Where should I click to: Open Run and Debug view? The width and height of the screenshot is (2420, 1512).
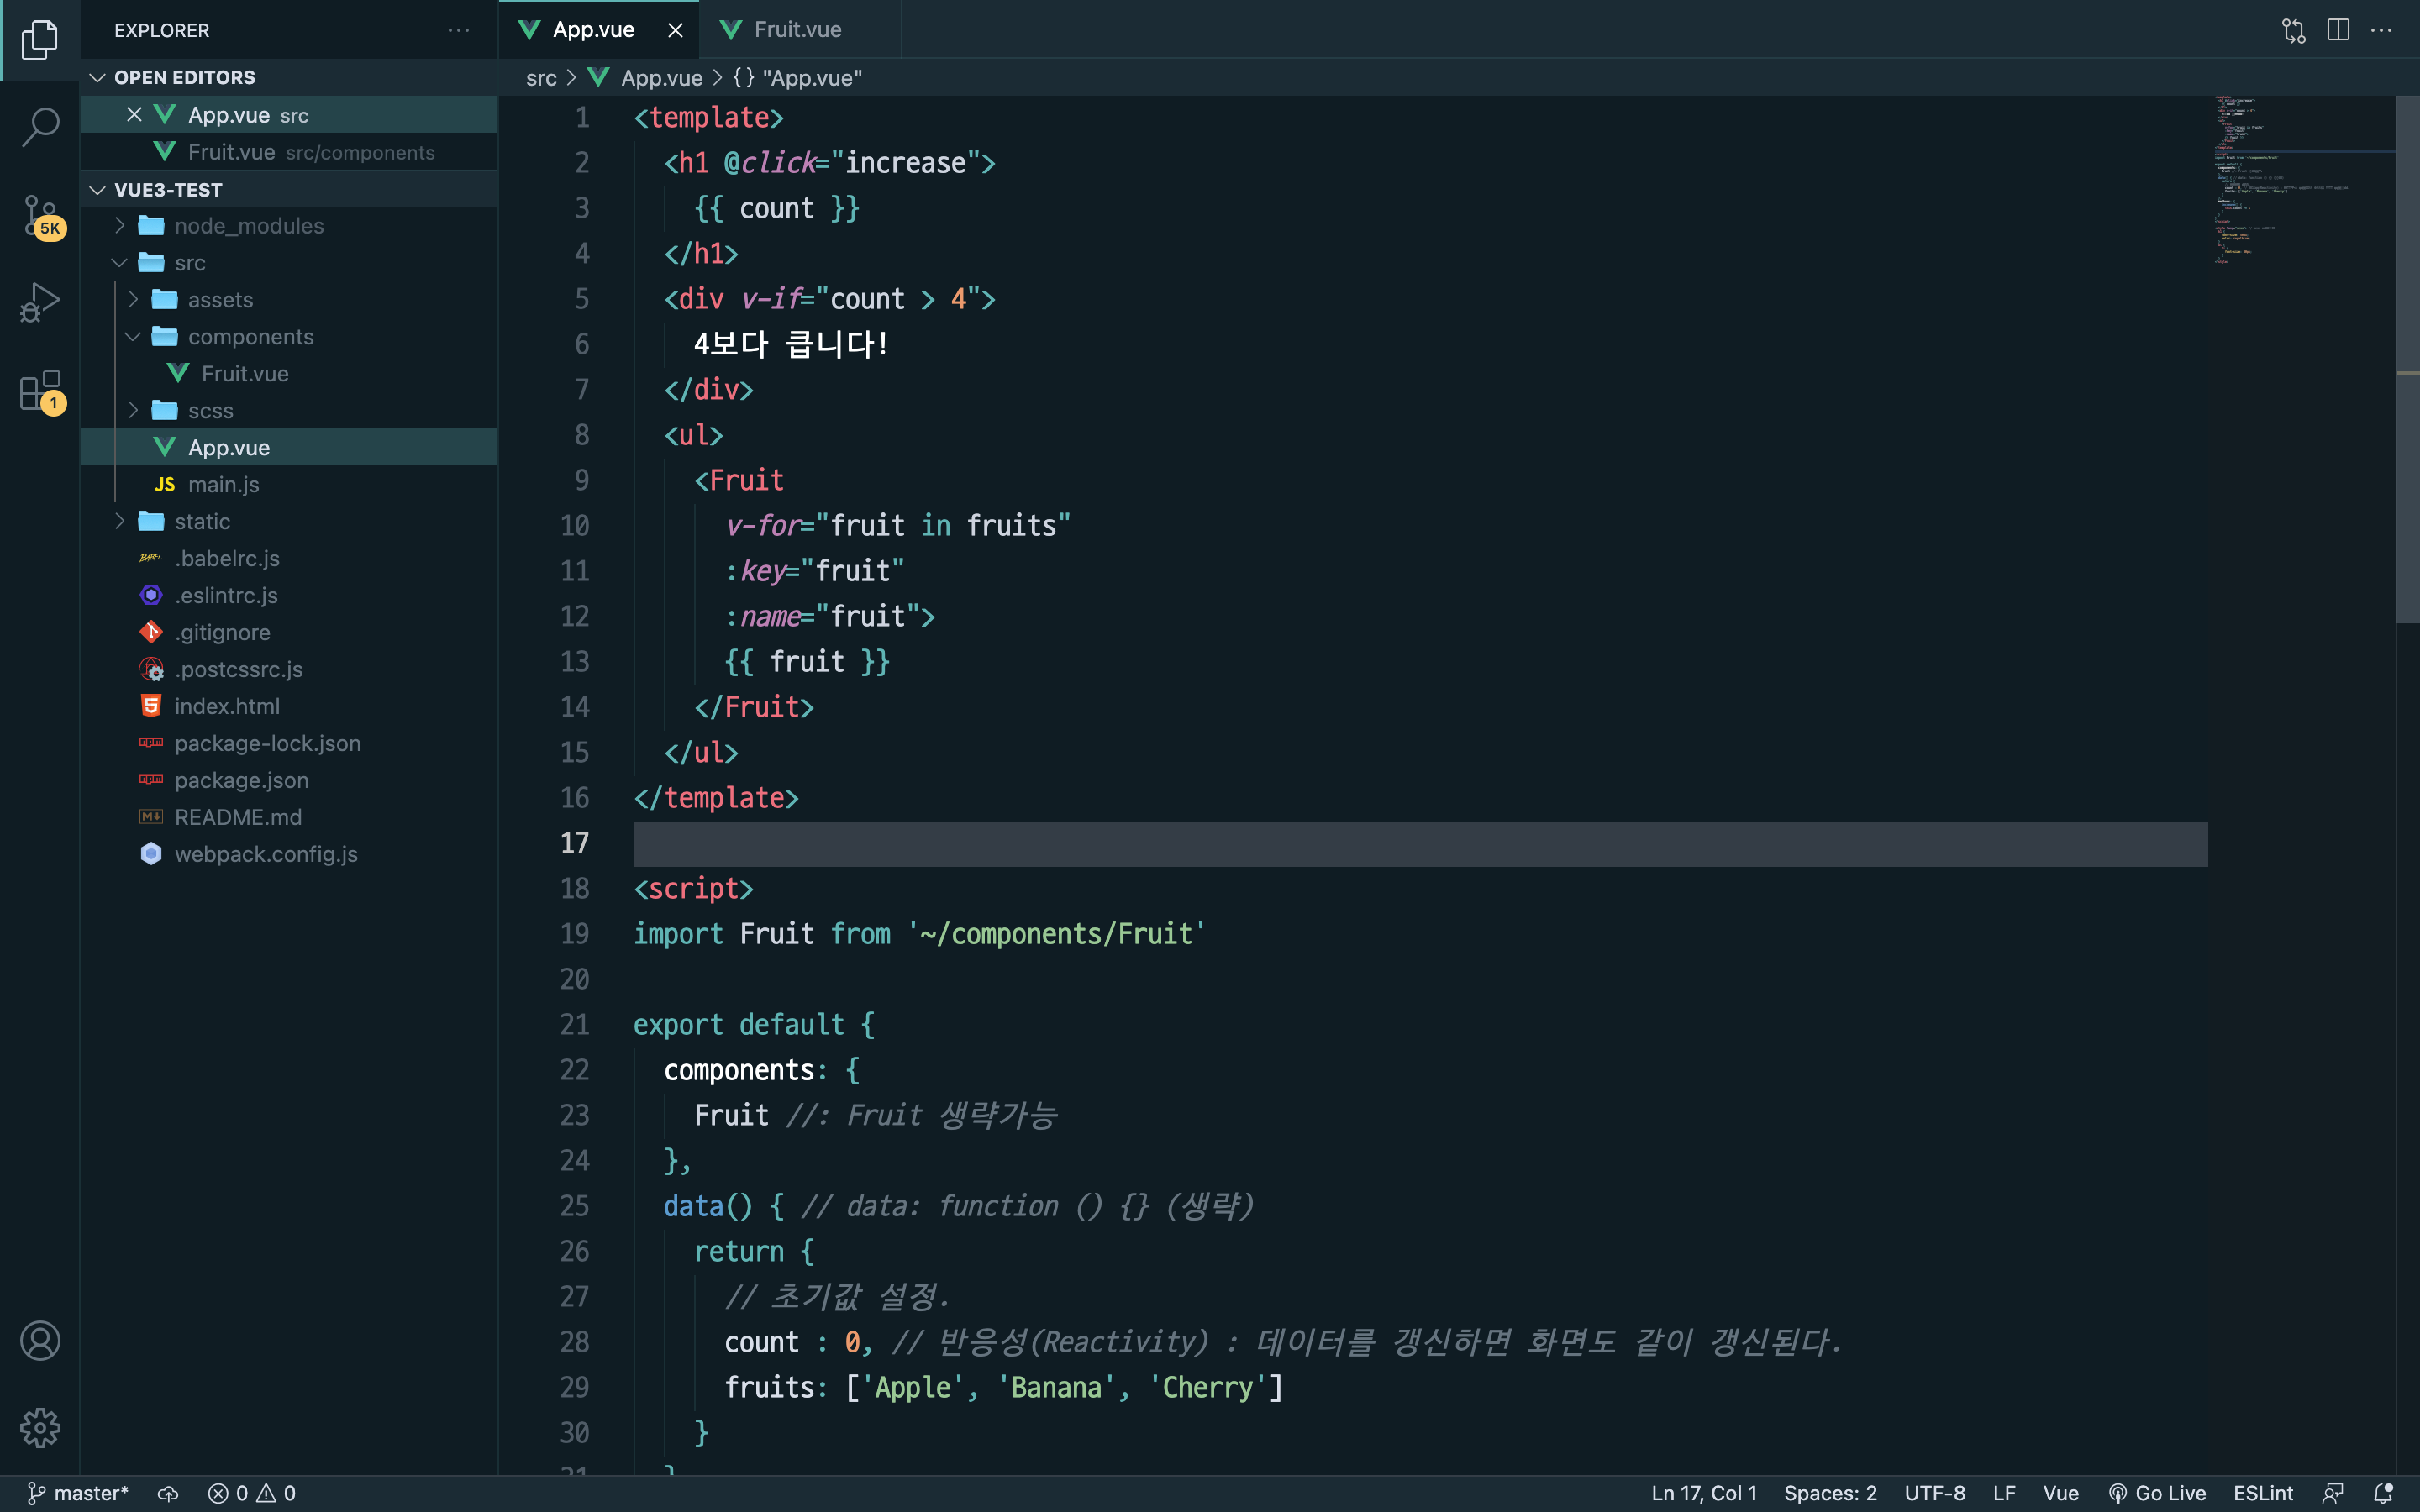[x=40, y=301]
